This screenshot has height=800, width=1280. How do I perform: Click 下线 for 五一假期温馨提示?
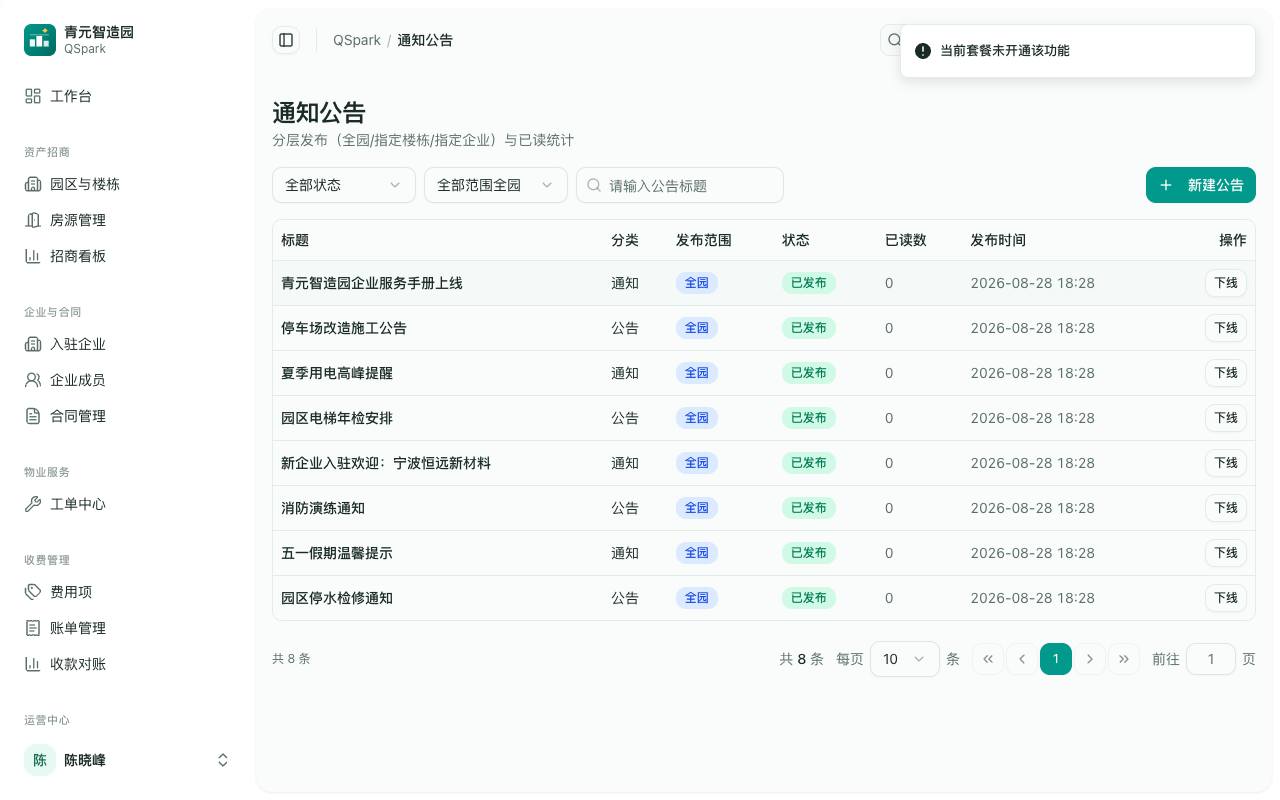coord(1226,553)
